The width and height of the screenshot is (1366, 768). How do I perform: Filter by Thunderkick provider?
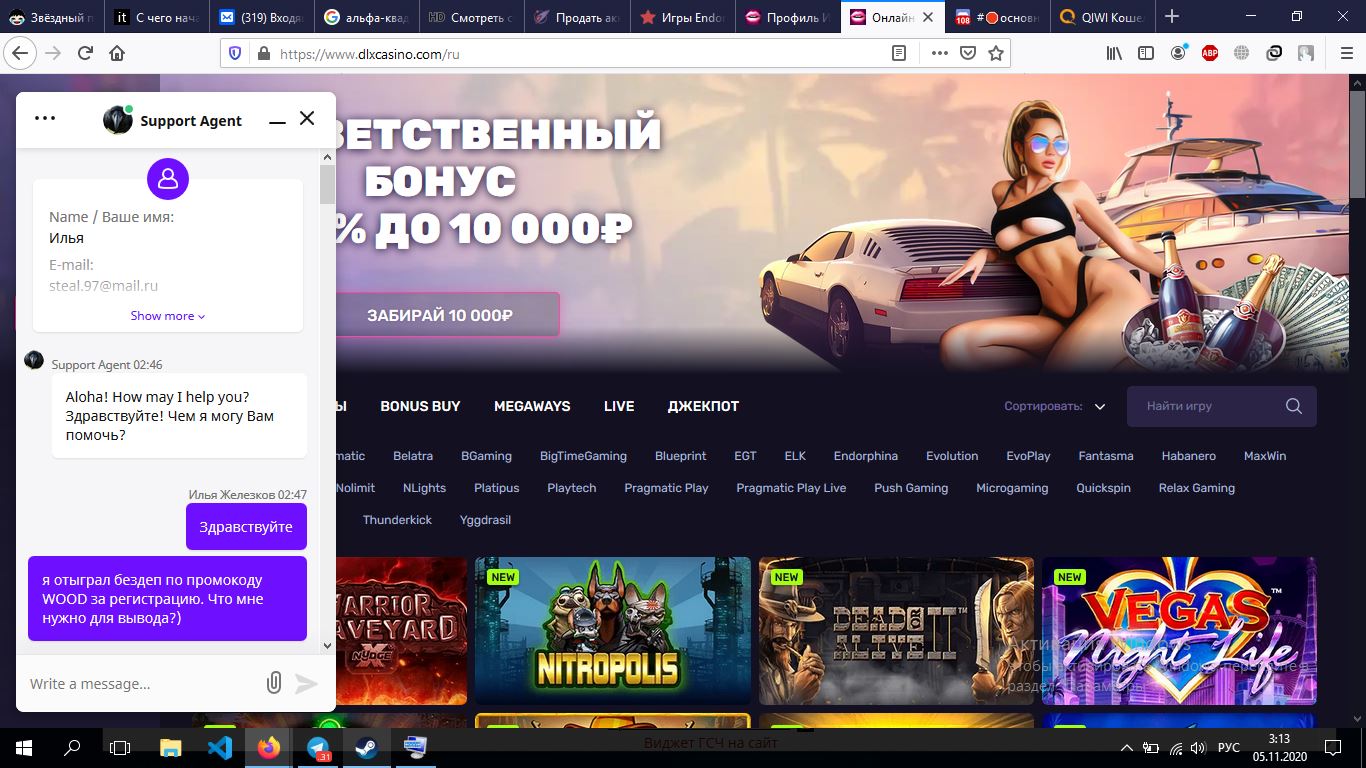point(397,520)
